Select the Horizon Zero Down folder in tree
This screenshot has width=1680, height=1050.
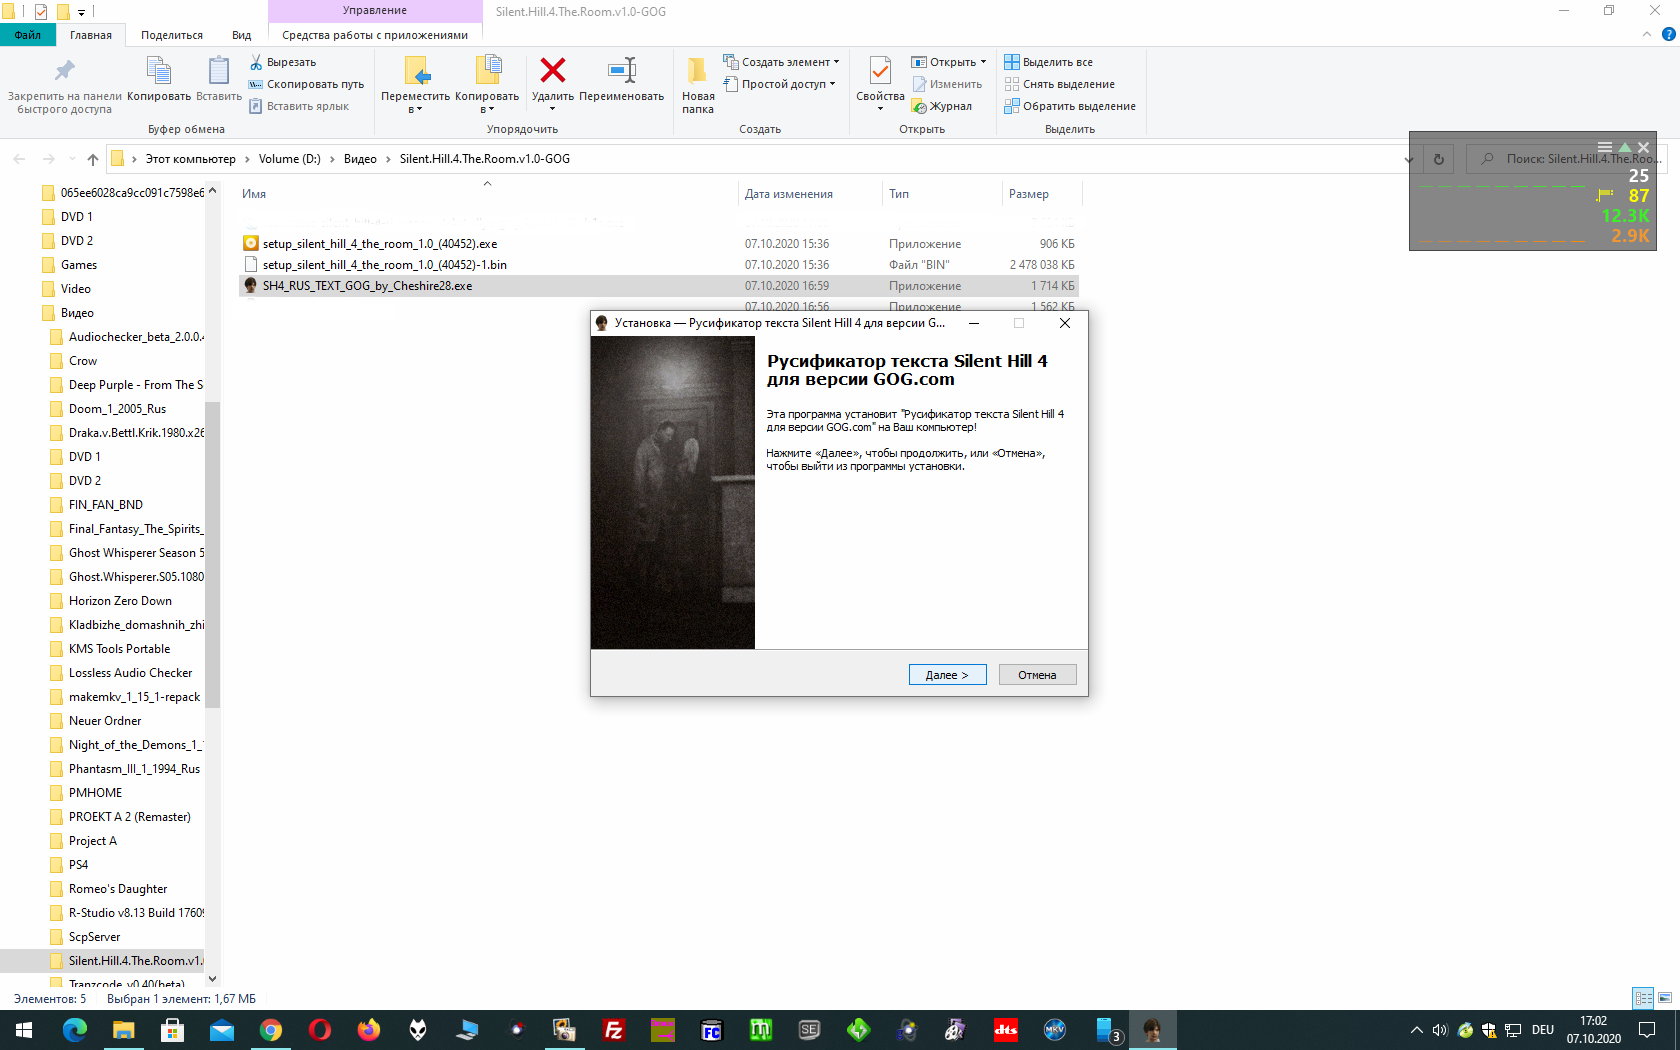point(120,601)
